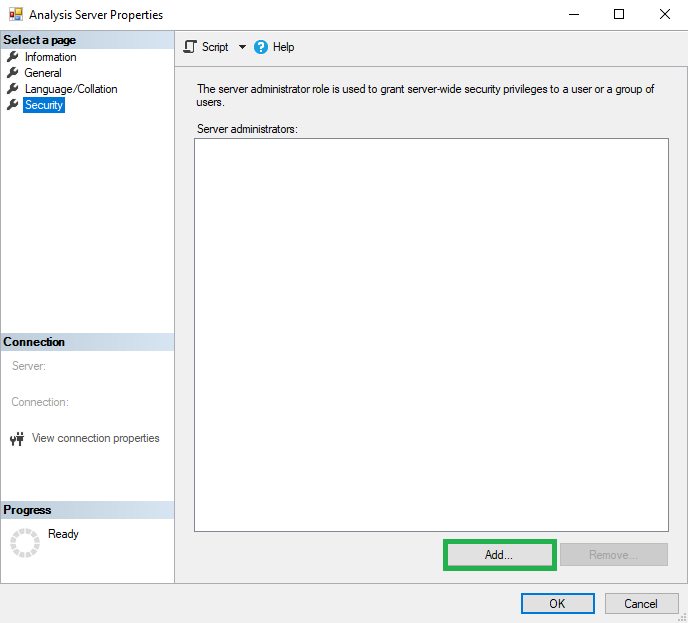The image size is (688, 623).
Task: Click the 'Server administrators:' label
Action: [x=247, y=129]
